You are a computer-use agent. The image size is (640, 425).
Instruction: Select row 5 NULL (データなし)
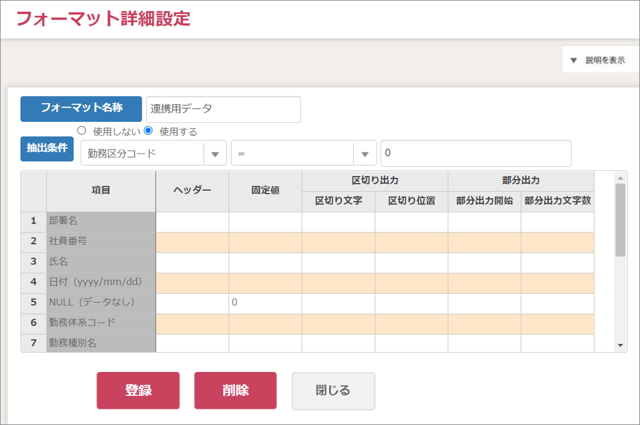[x=101, y=304]
